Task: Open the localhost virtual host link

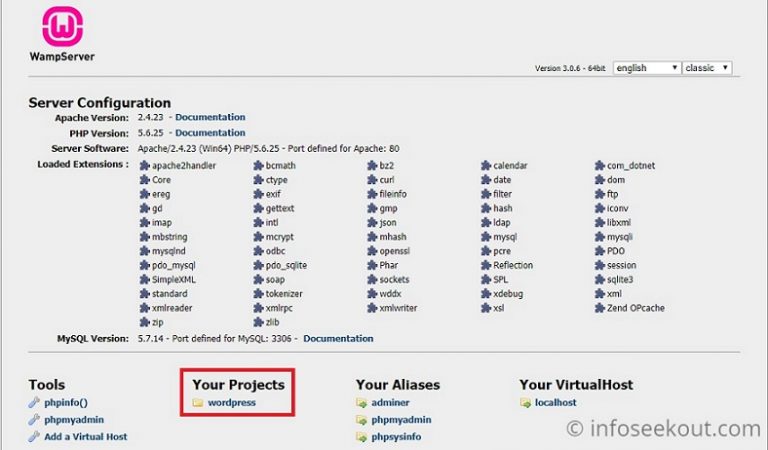Action: [555, 403]
